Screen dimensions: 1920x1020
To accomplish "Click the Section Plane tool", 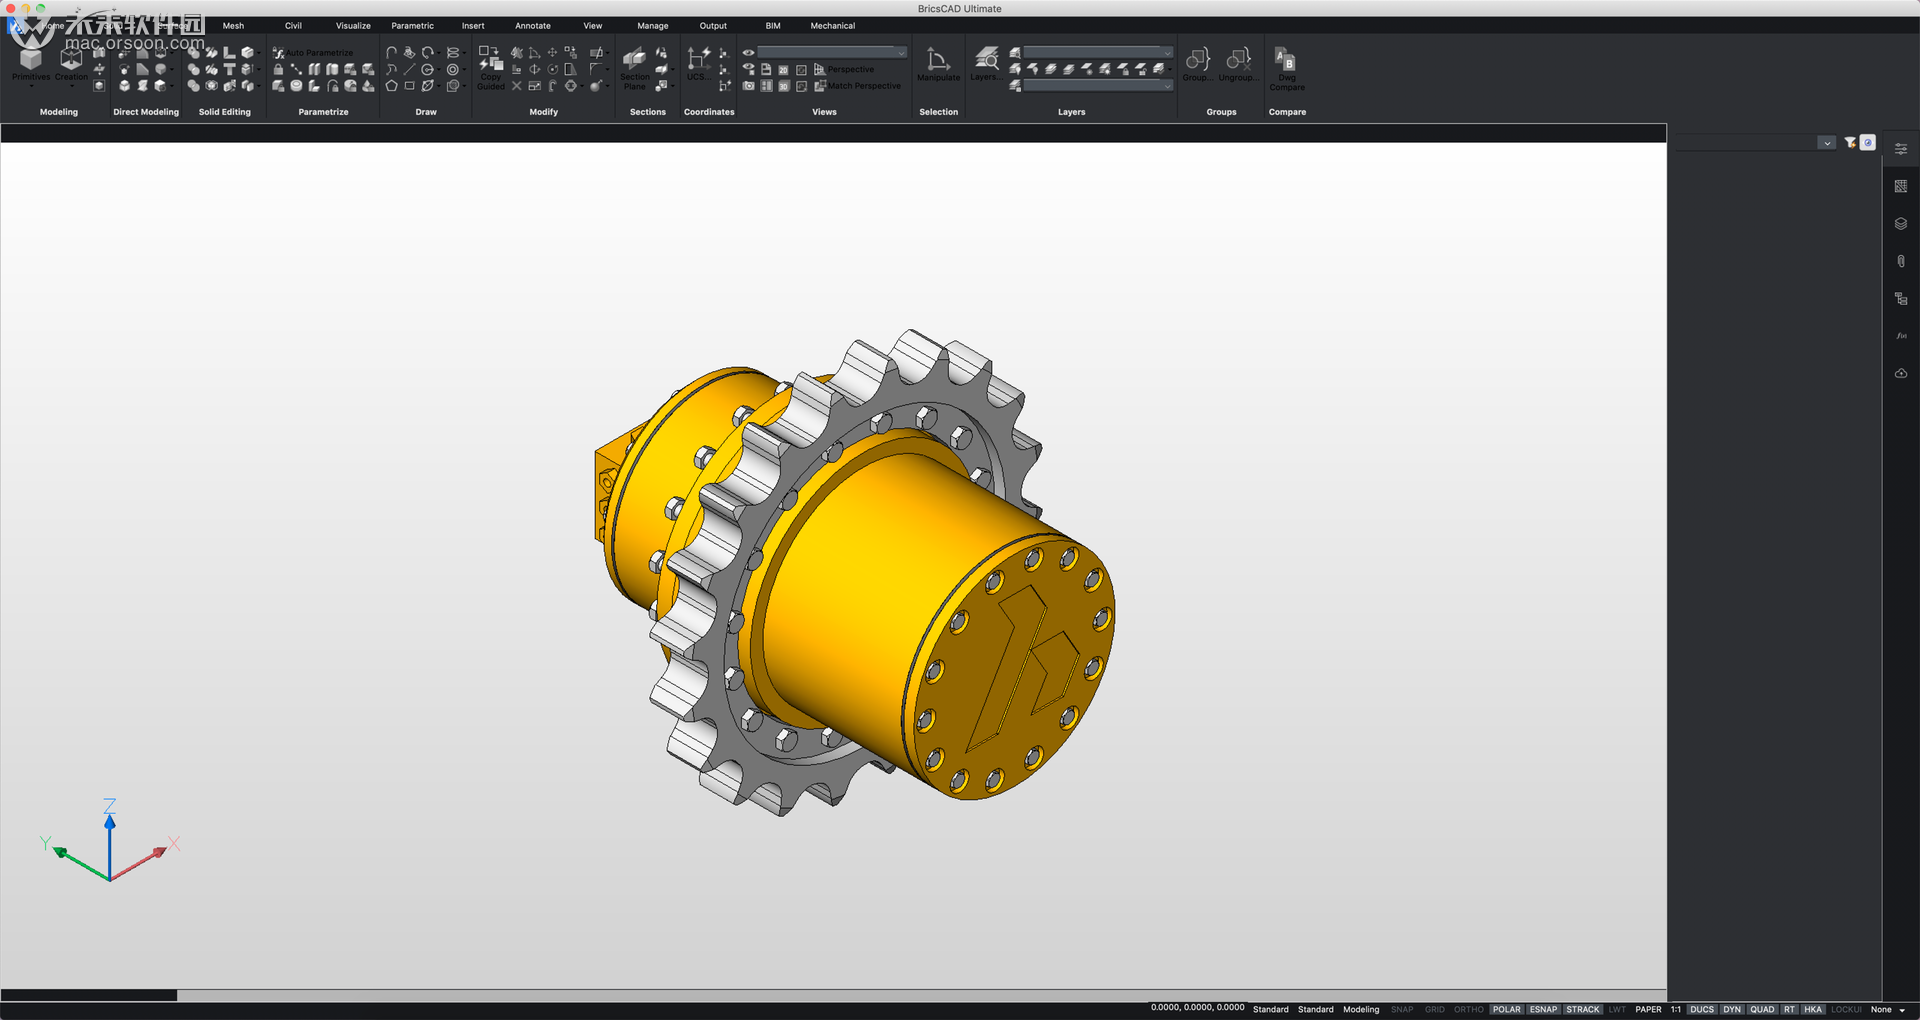I will tap(635, 68).
